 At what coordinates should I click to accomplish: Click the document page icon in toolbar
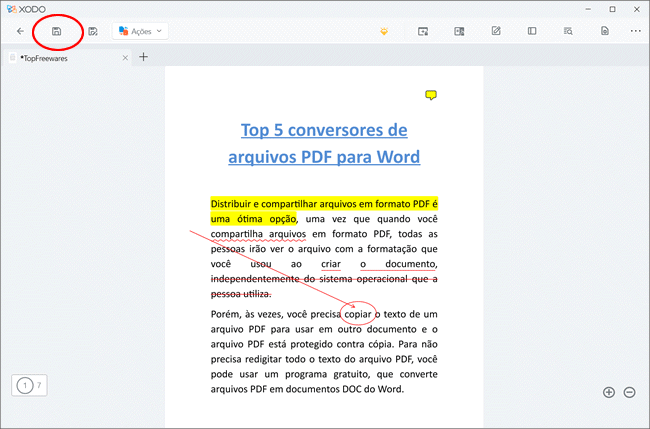tap(605, 31)
